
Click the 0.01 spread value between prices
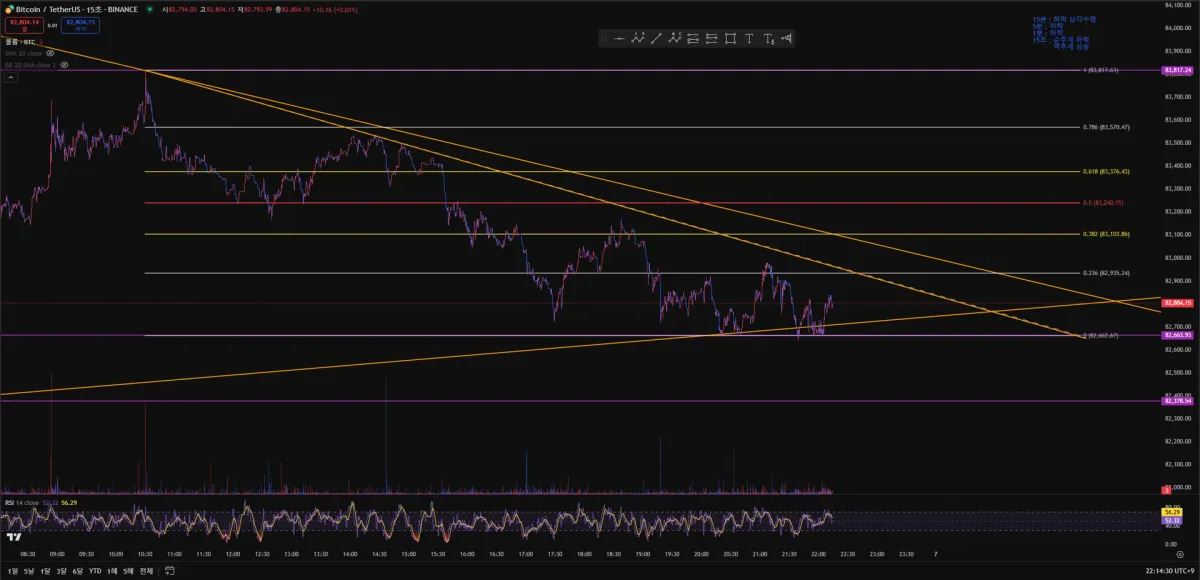52,26
